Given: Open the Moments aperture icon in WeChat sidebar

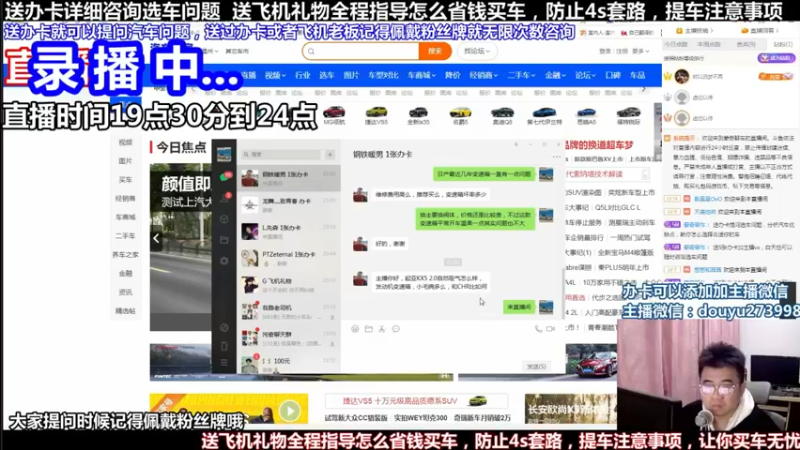Looking at the screenshot, I should click(224, 261).
